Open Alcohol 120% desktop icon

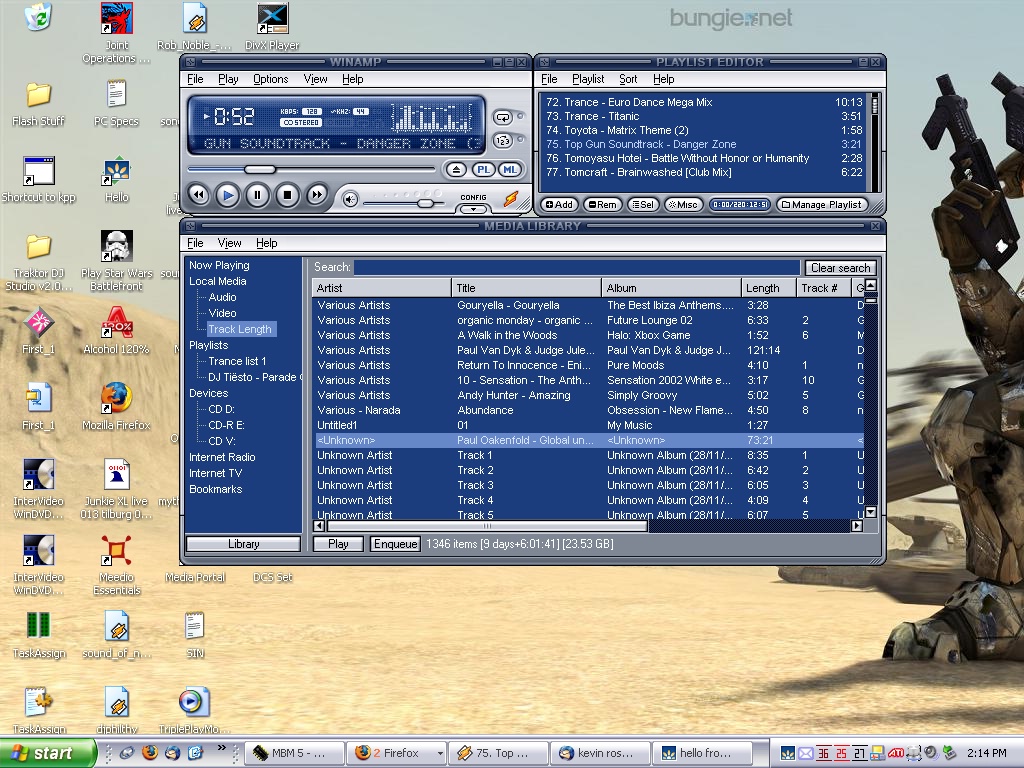116,330
